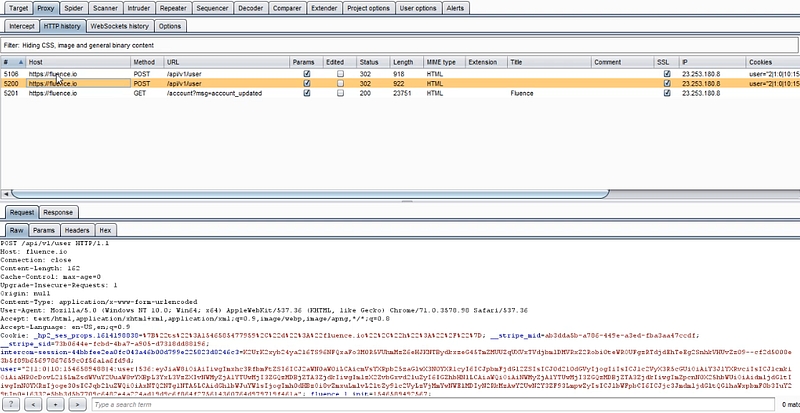Toggle Params checkbox for request 5106
The height and width of the screenshot is (413, 800).
click(x=307, y=74)
